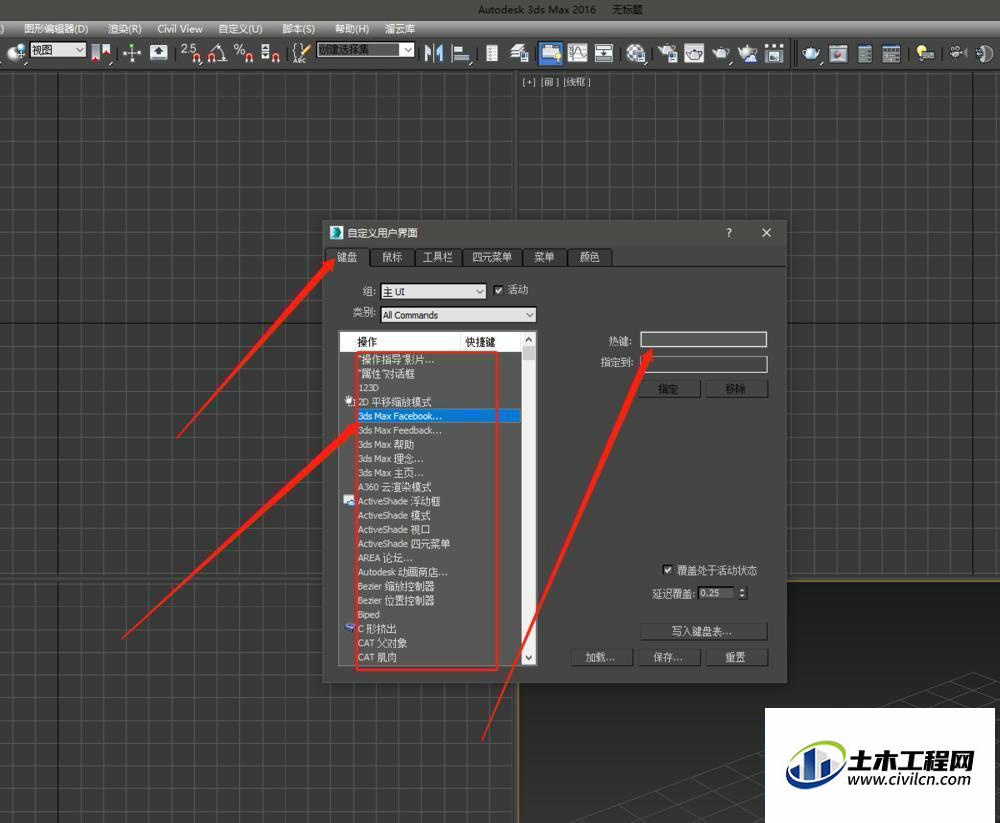This screenshot has width=1000, height=823.
Task: Toggle the Spinner Snap tool
Action: click(x=270, y=52)
